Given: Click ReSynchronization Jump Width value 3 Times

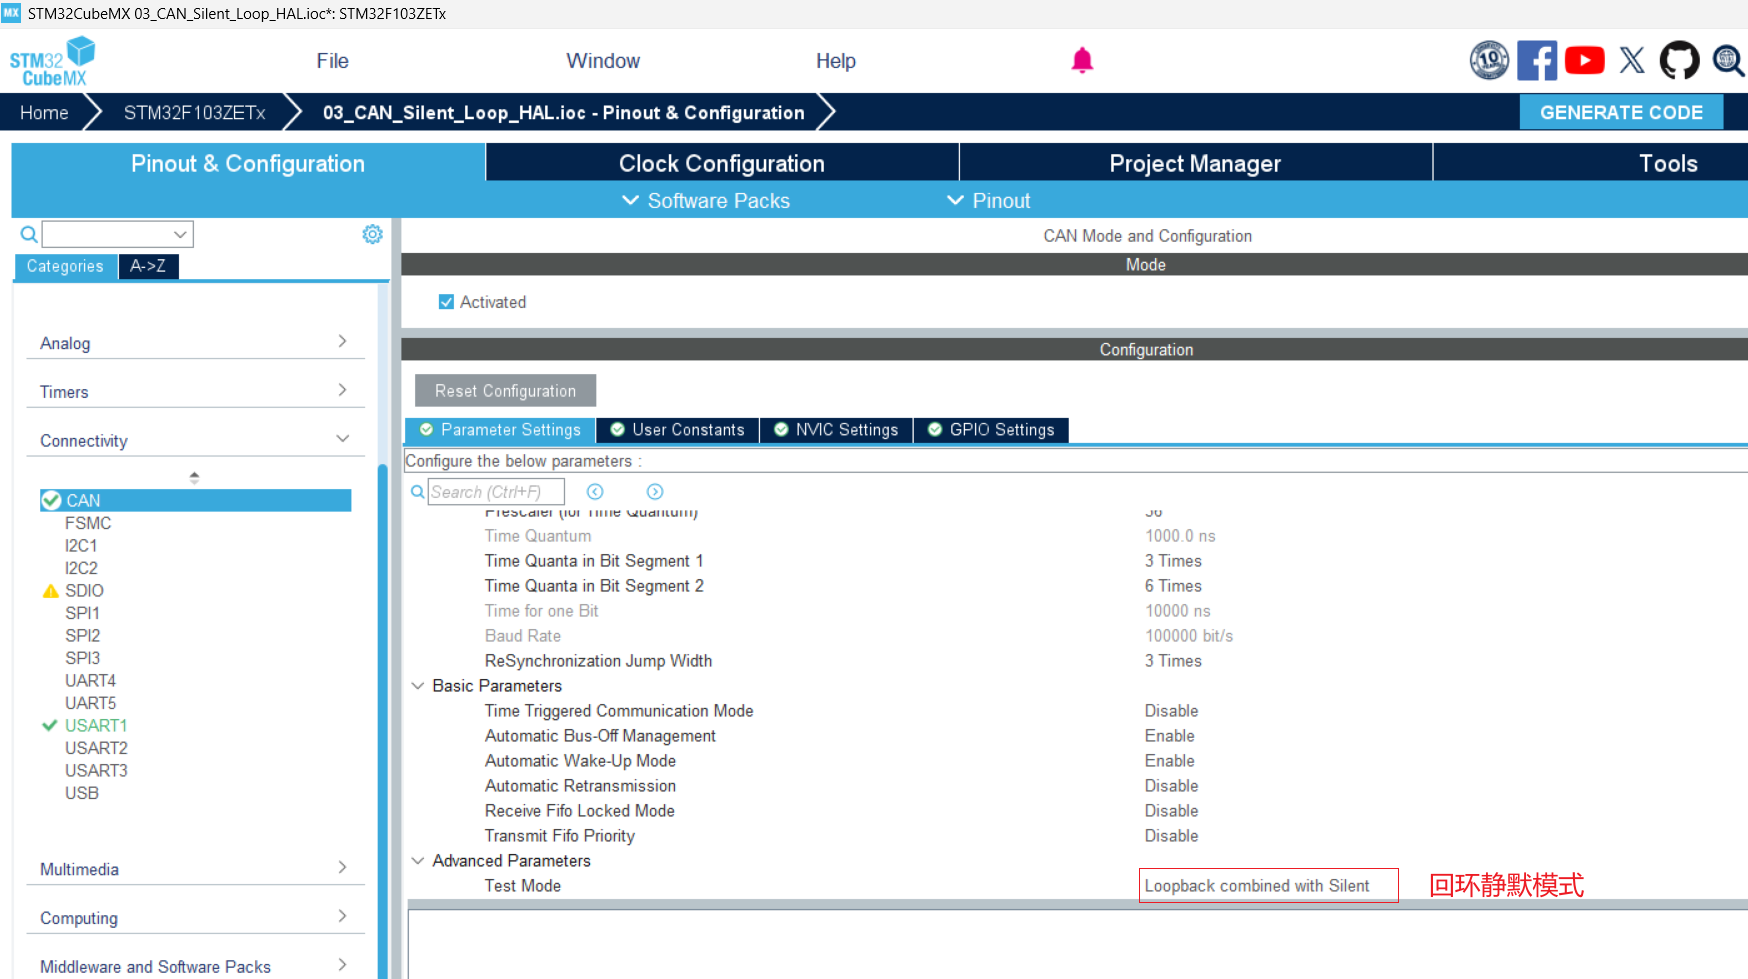Looking at the screenshot, I should point(1173,661).
